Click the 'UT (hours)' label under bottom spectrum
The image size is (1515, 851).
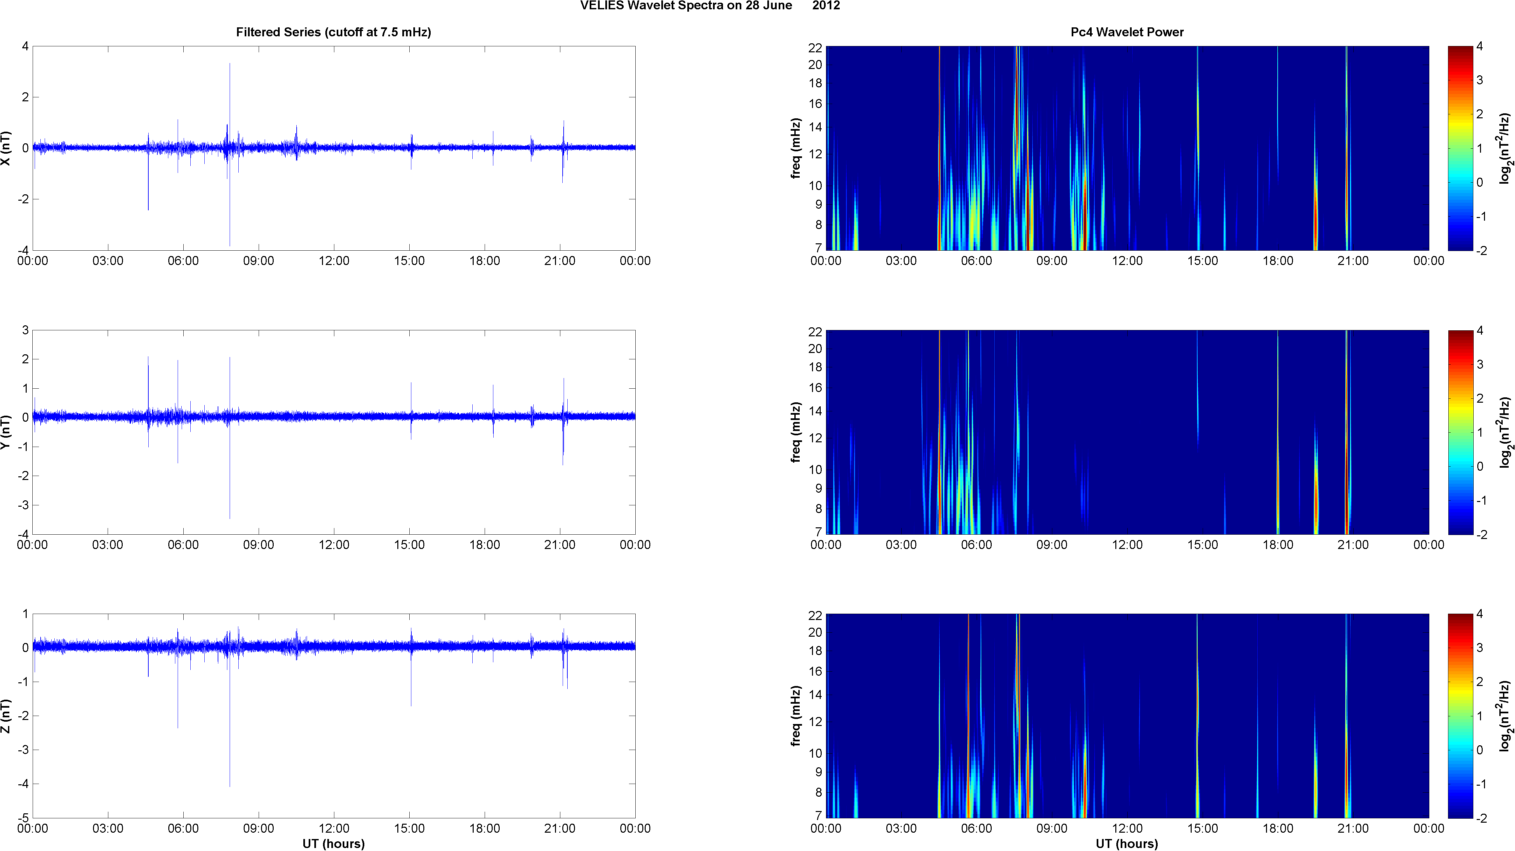pyautogui.click(x=1127, y=844)
